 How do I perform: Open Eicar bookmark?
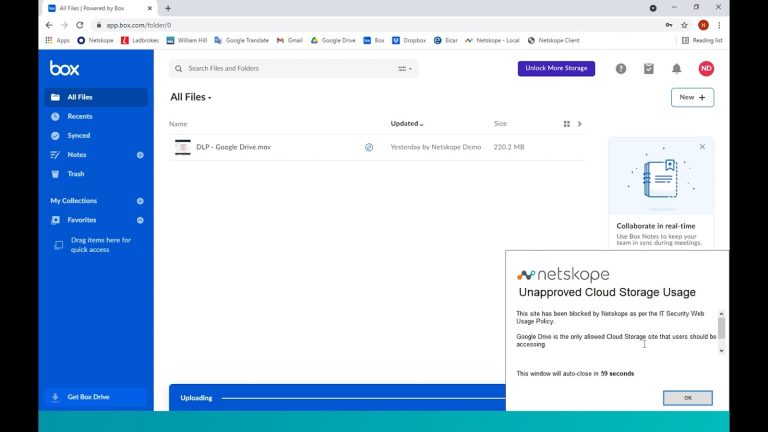coord(446,40)
